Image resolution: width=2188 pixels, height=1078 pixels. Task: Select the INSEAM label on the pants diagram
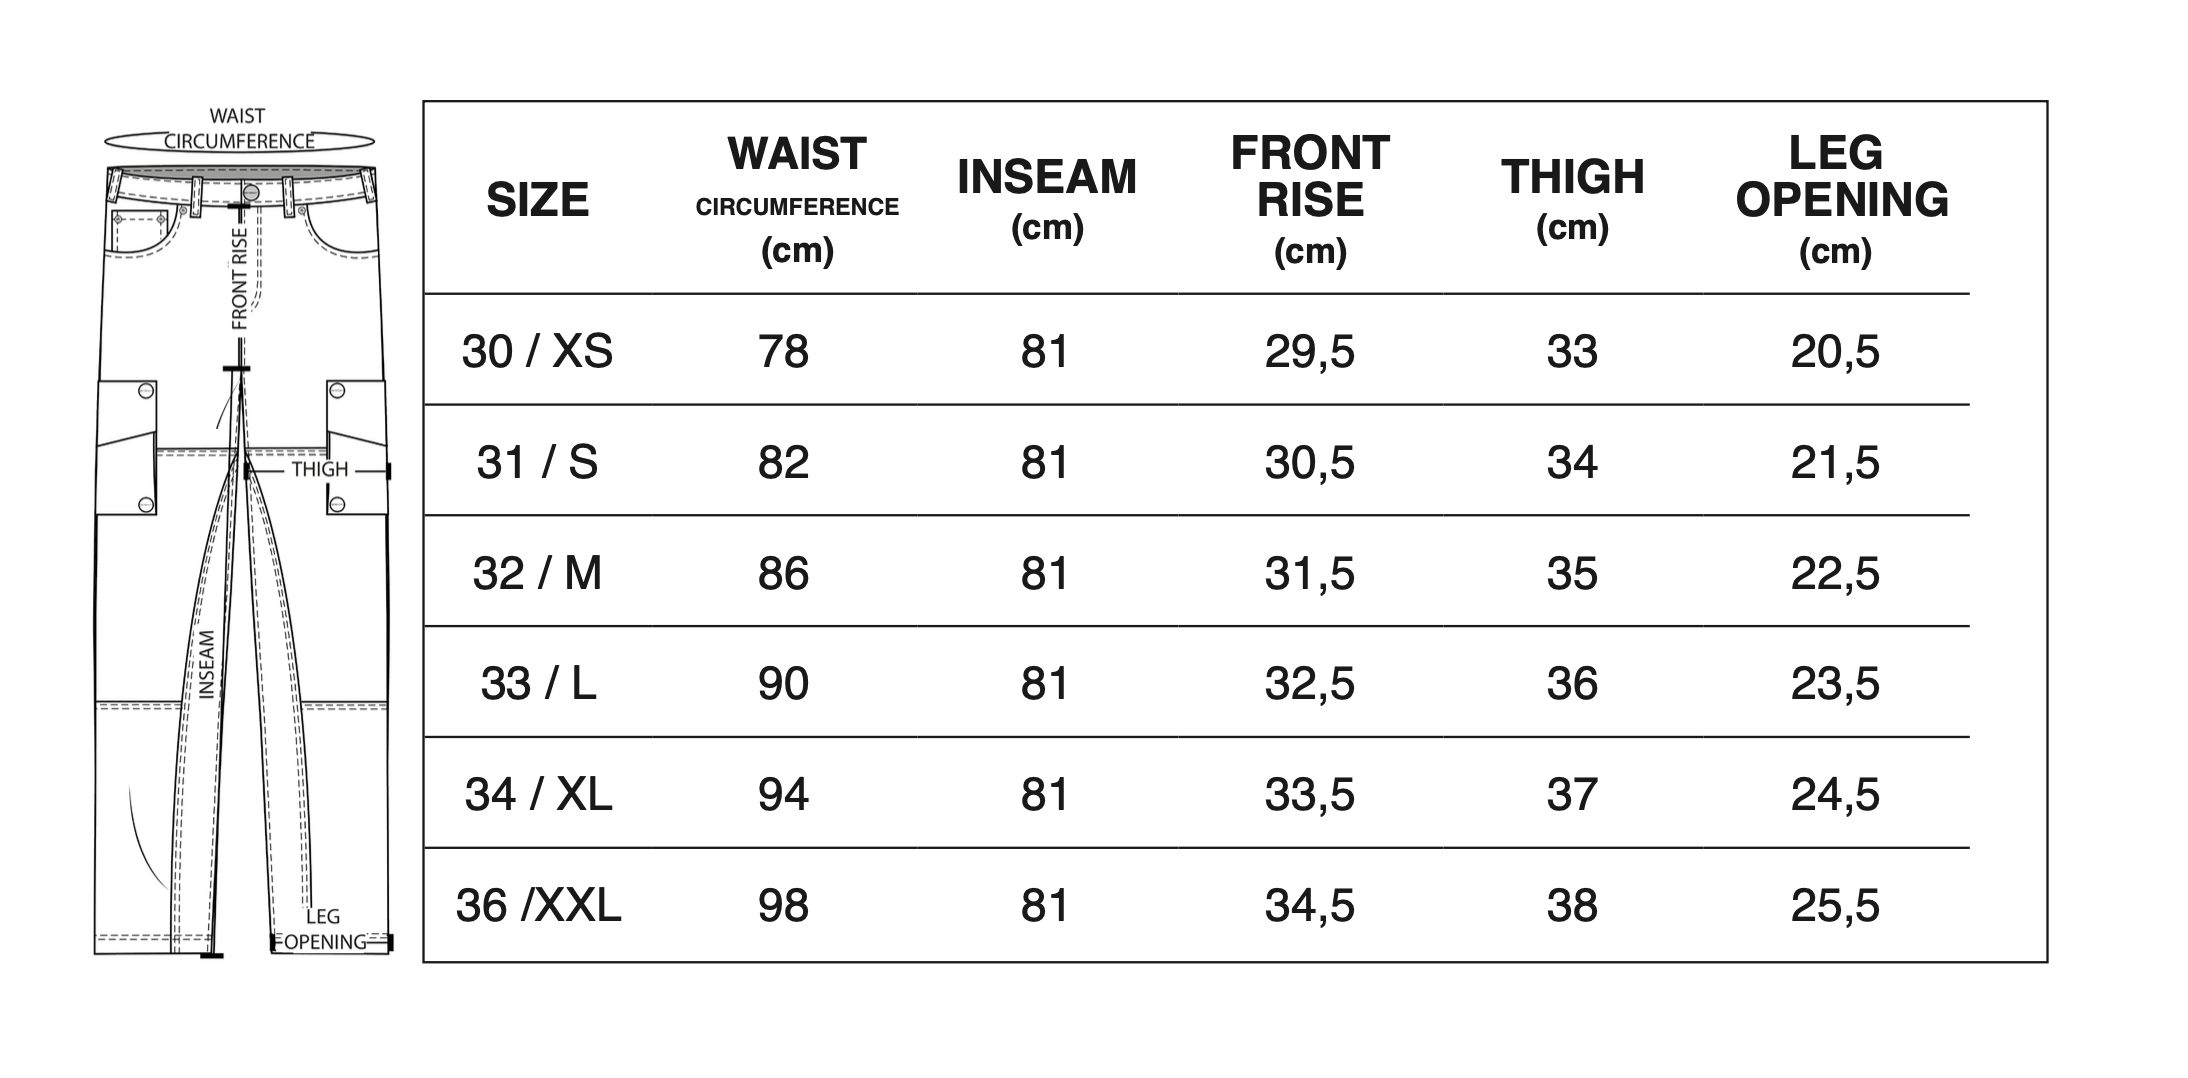pos(207,663)
